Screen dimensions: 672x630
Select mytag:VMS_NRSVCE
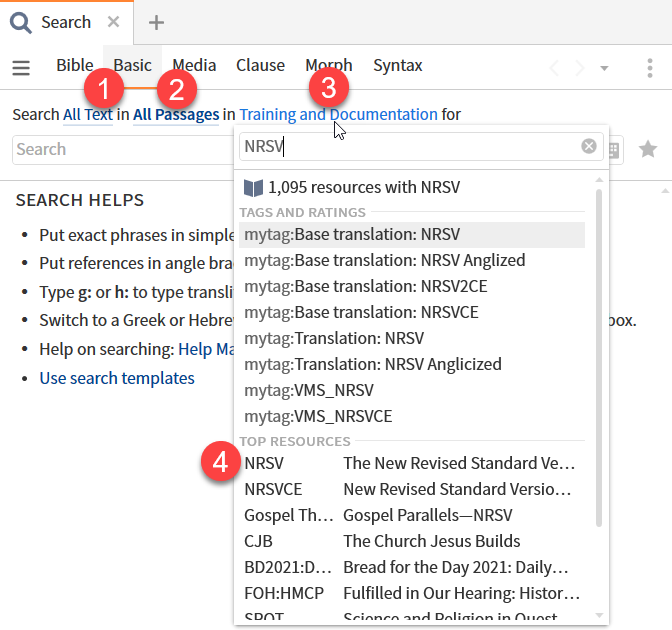[412, 417]
